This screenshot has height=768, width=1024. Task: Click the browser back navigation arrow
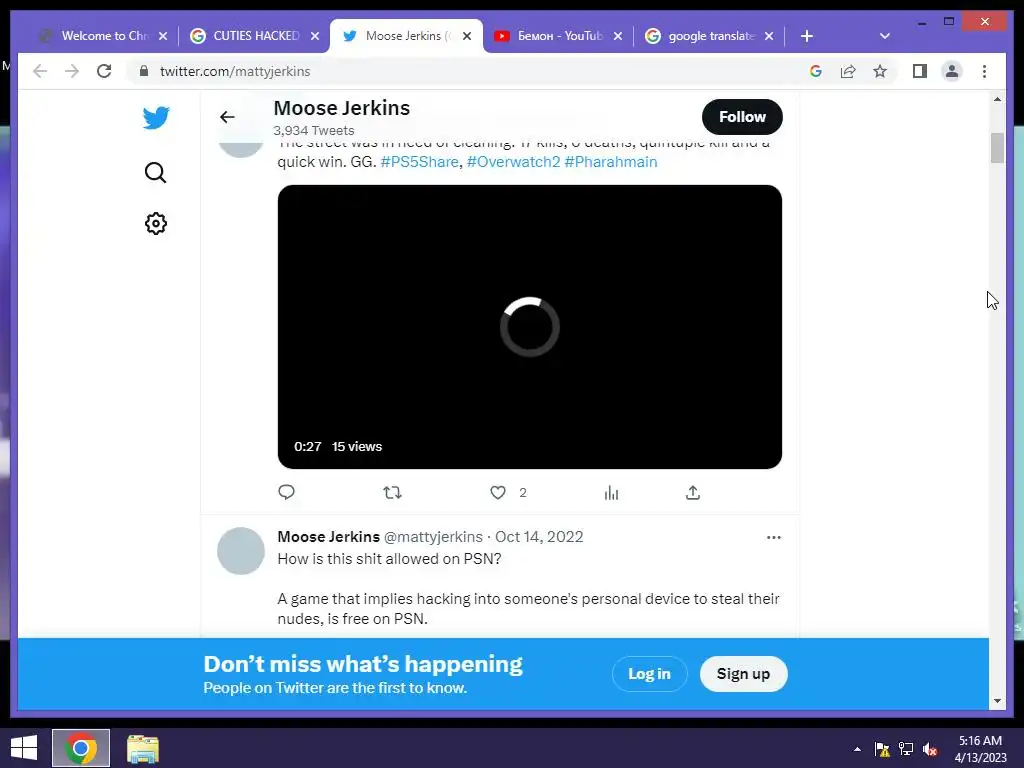(40, 71)
